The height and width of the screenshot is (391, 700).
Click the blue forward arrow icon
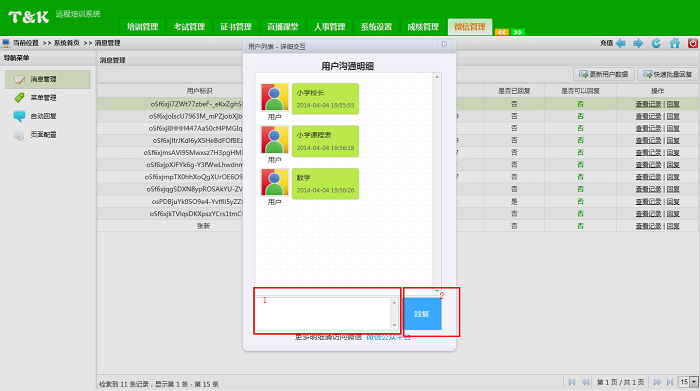pos(638,43)
